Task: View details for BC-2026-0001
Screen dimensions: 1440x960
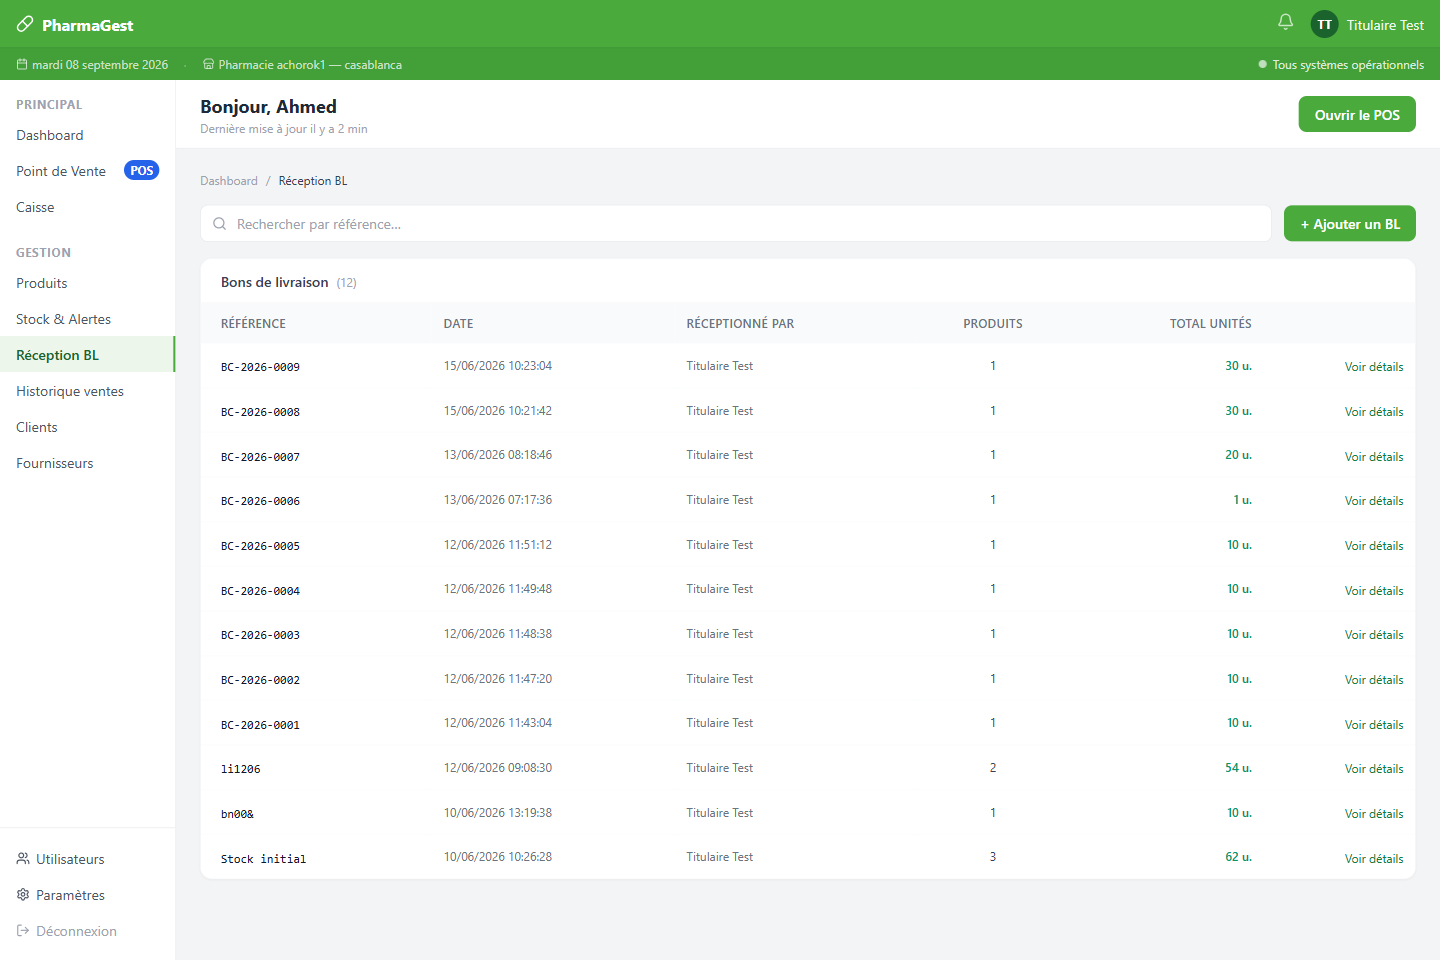Action: tap(1374, 725)
